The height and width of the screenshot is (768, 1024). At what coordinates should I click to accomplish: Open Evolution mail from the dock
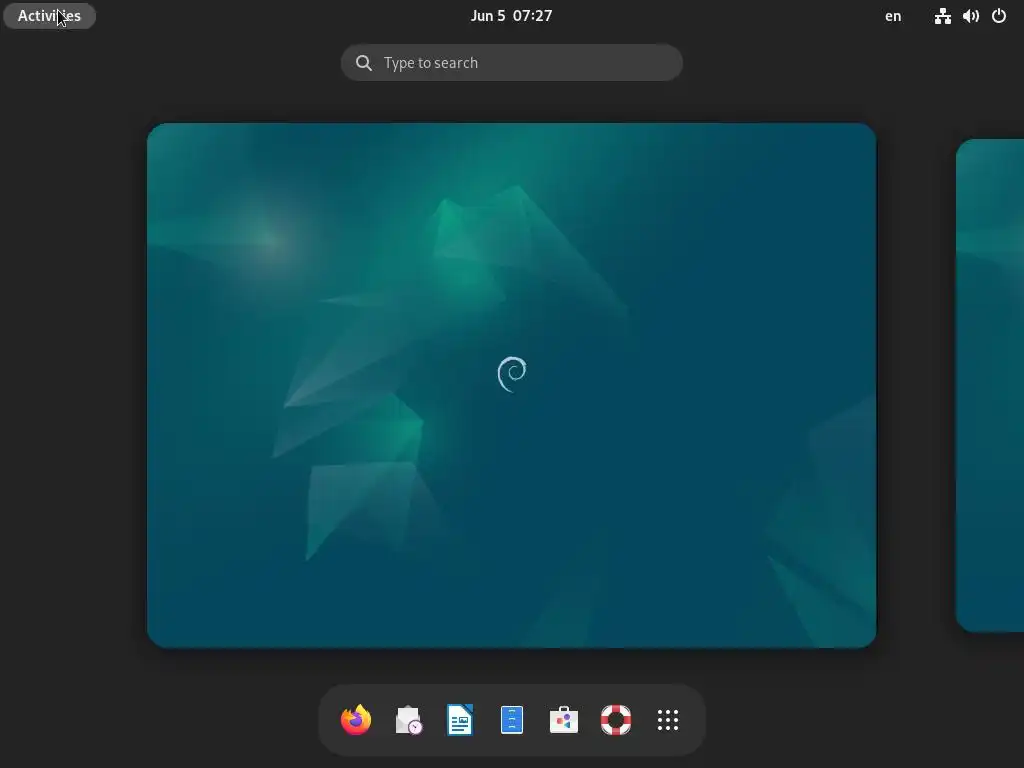(408, 720)
